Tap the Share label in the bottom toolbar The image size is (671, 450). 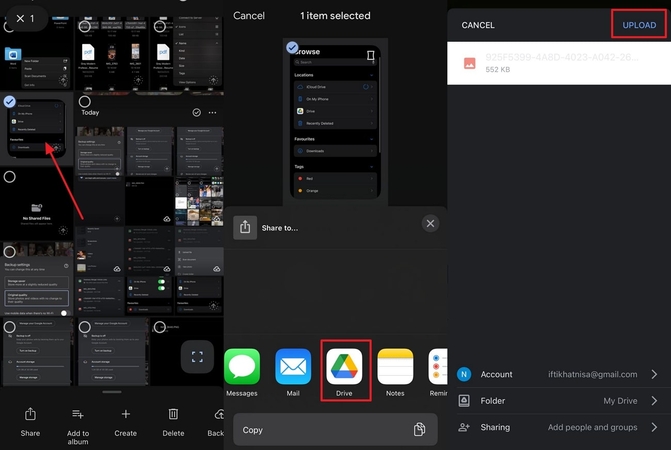(30, 433)
